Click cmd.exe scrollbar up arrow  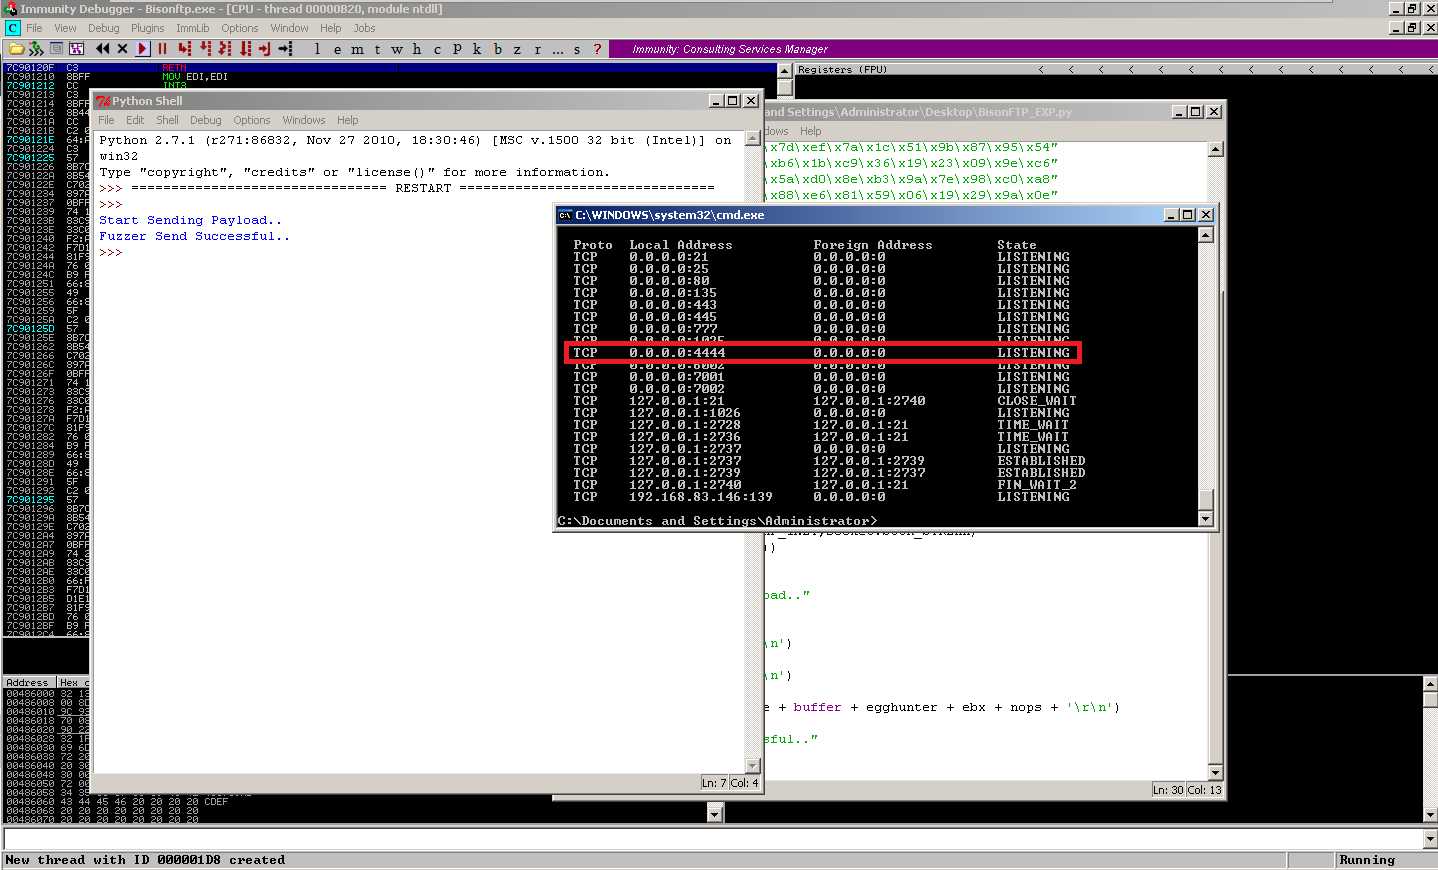click(1205, 235)
